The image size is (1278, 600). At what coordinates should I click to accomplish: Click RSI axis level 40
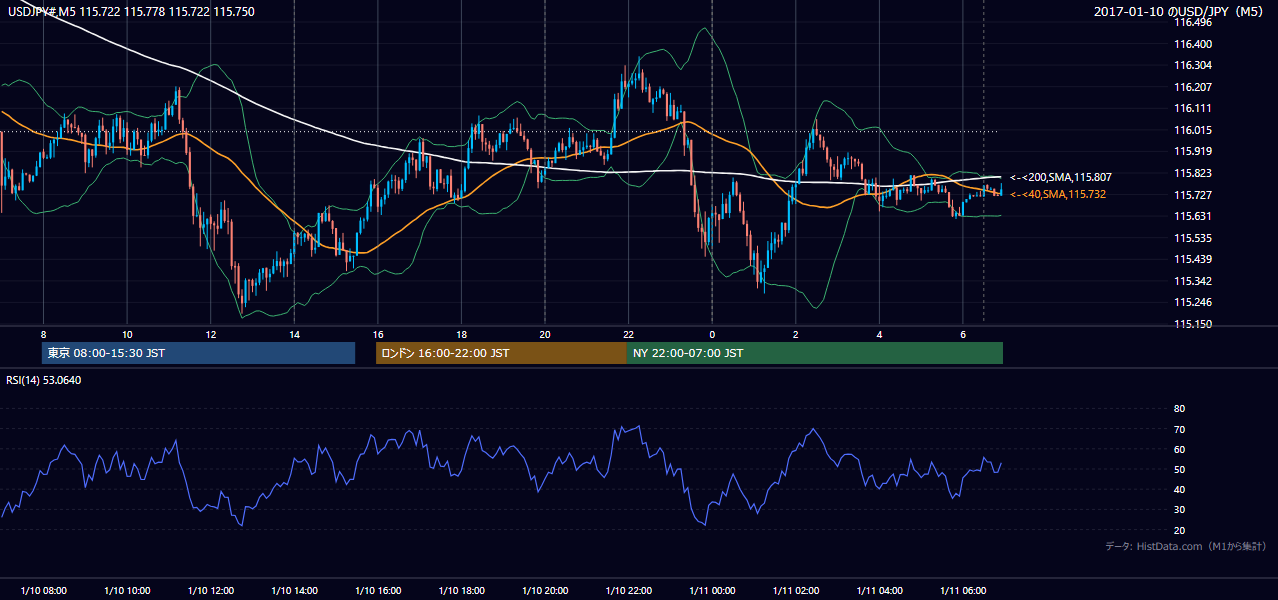coord(1179,490)
